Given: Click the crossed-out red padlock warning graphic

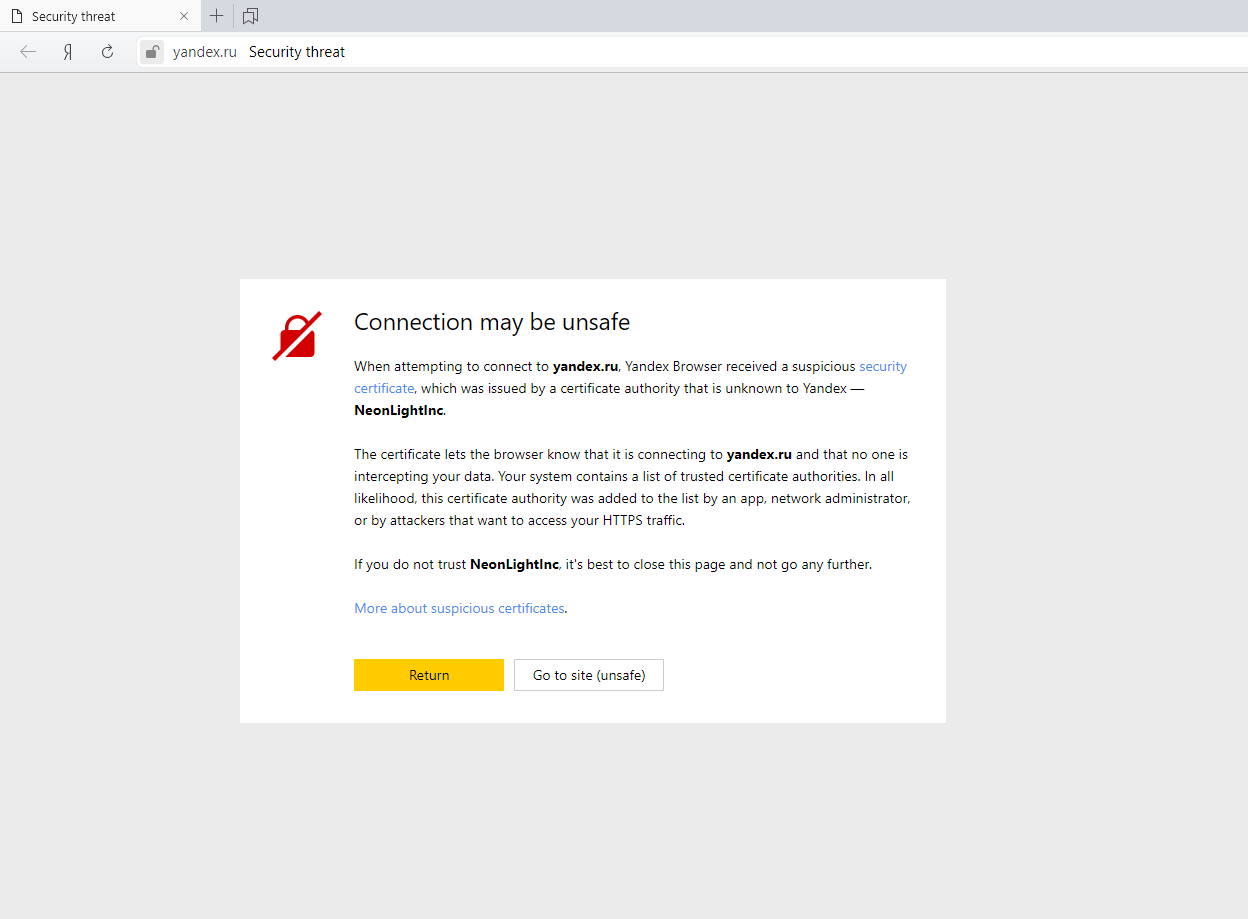Looking at the screenshot, I should (296, 336).
